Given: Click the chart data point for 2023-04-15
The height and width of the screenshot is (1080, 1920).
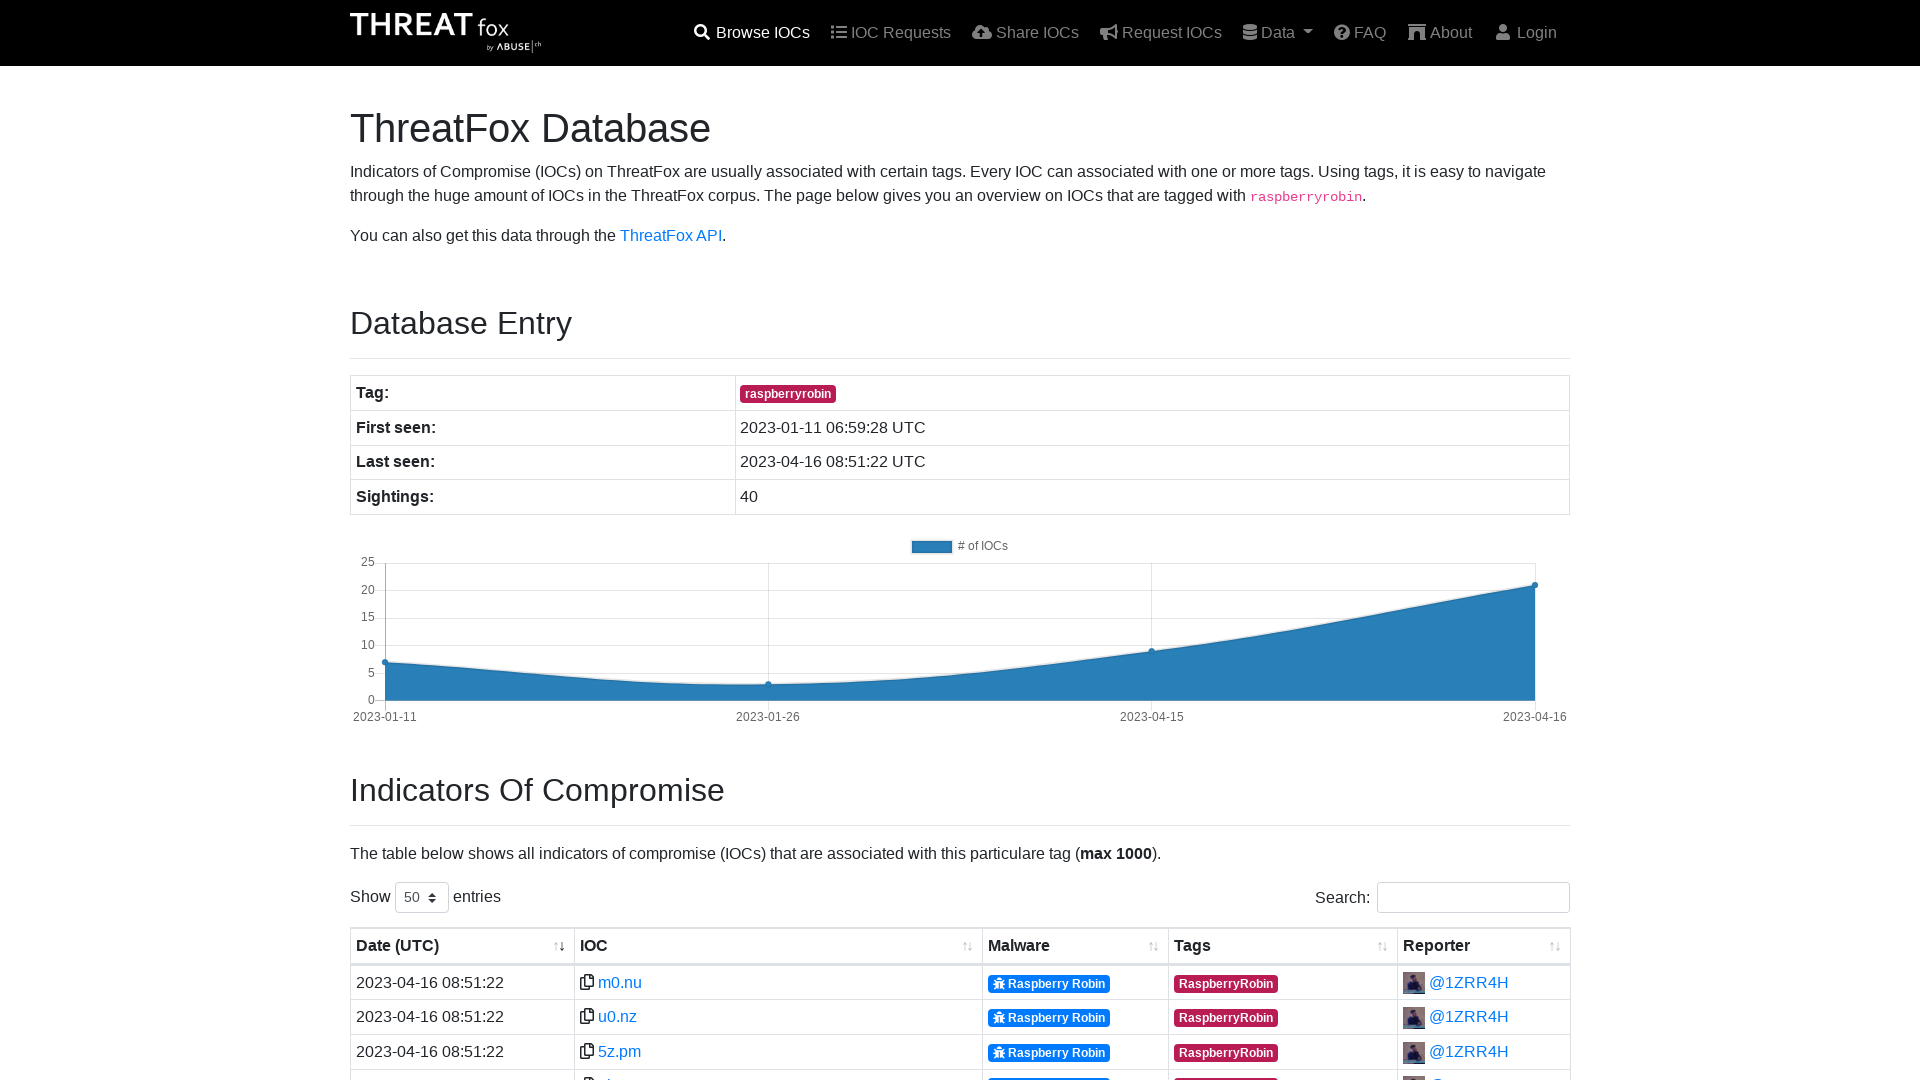Looking at the screenshot, I should pos(1152,651).
